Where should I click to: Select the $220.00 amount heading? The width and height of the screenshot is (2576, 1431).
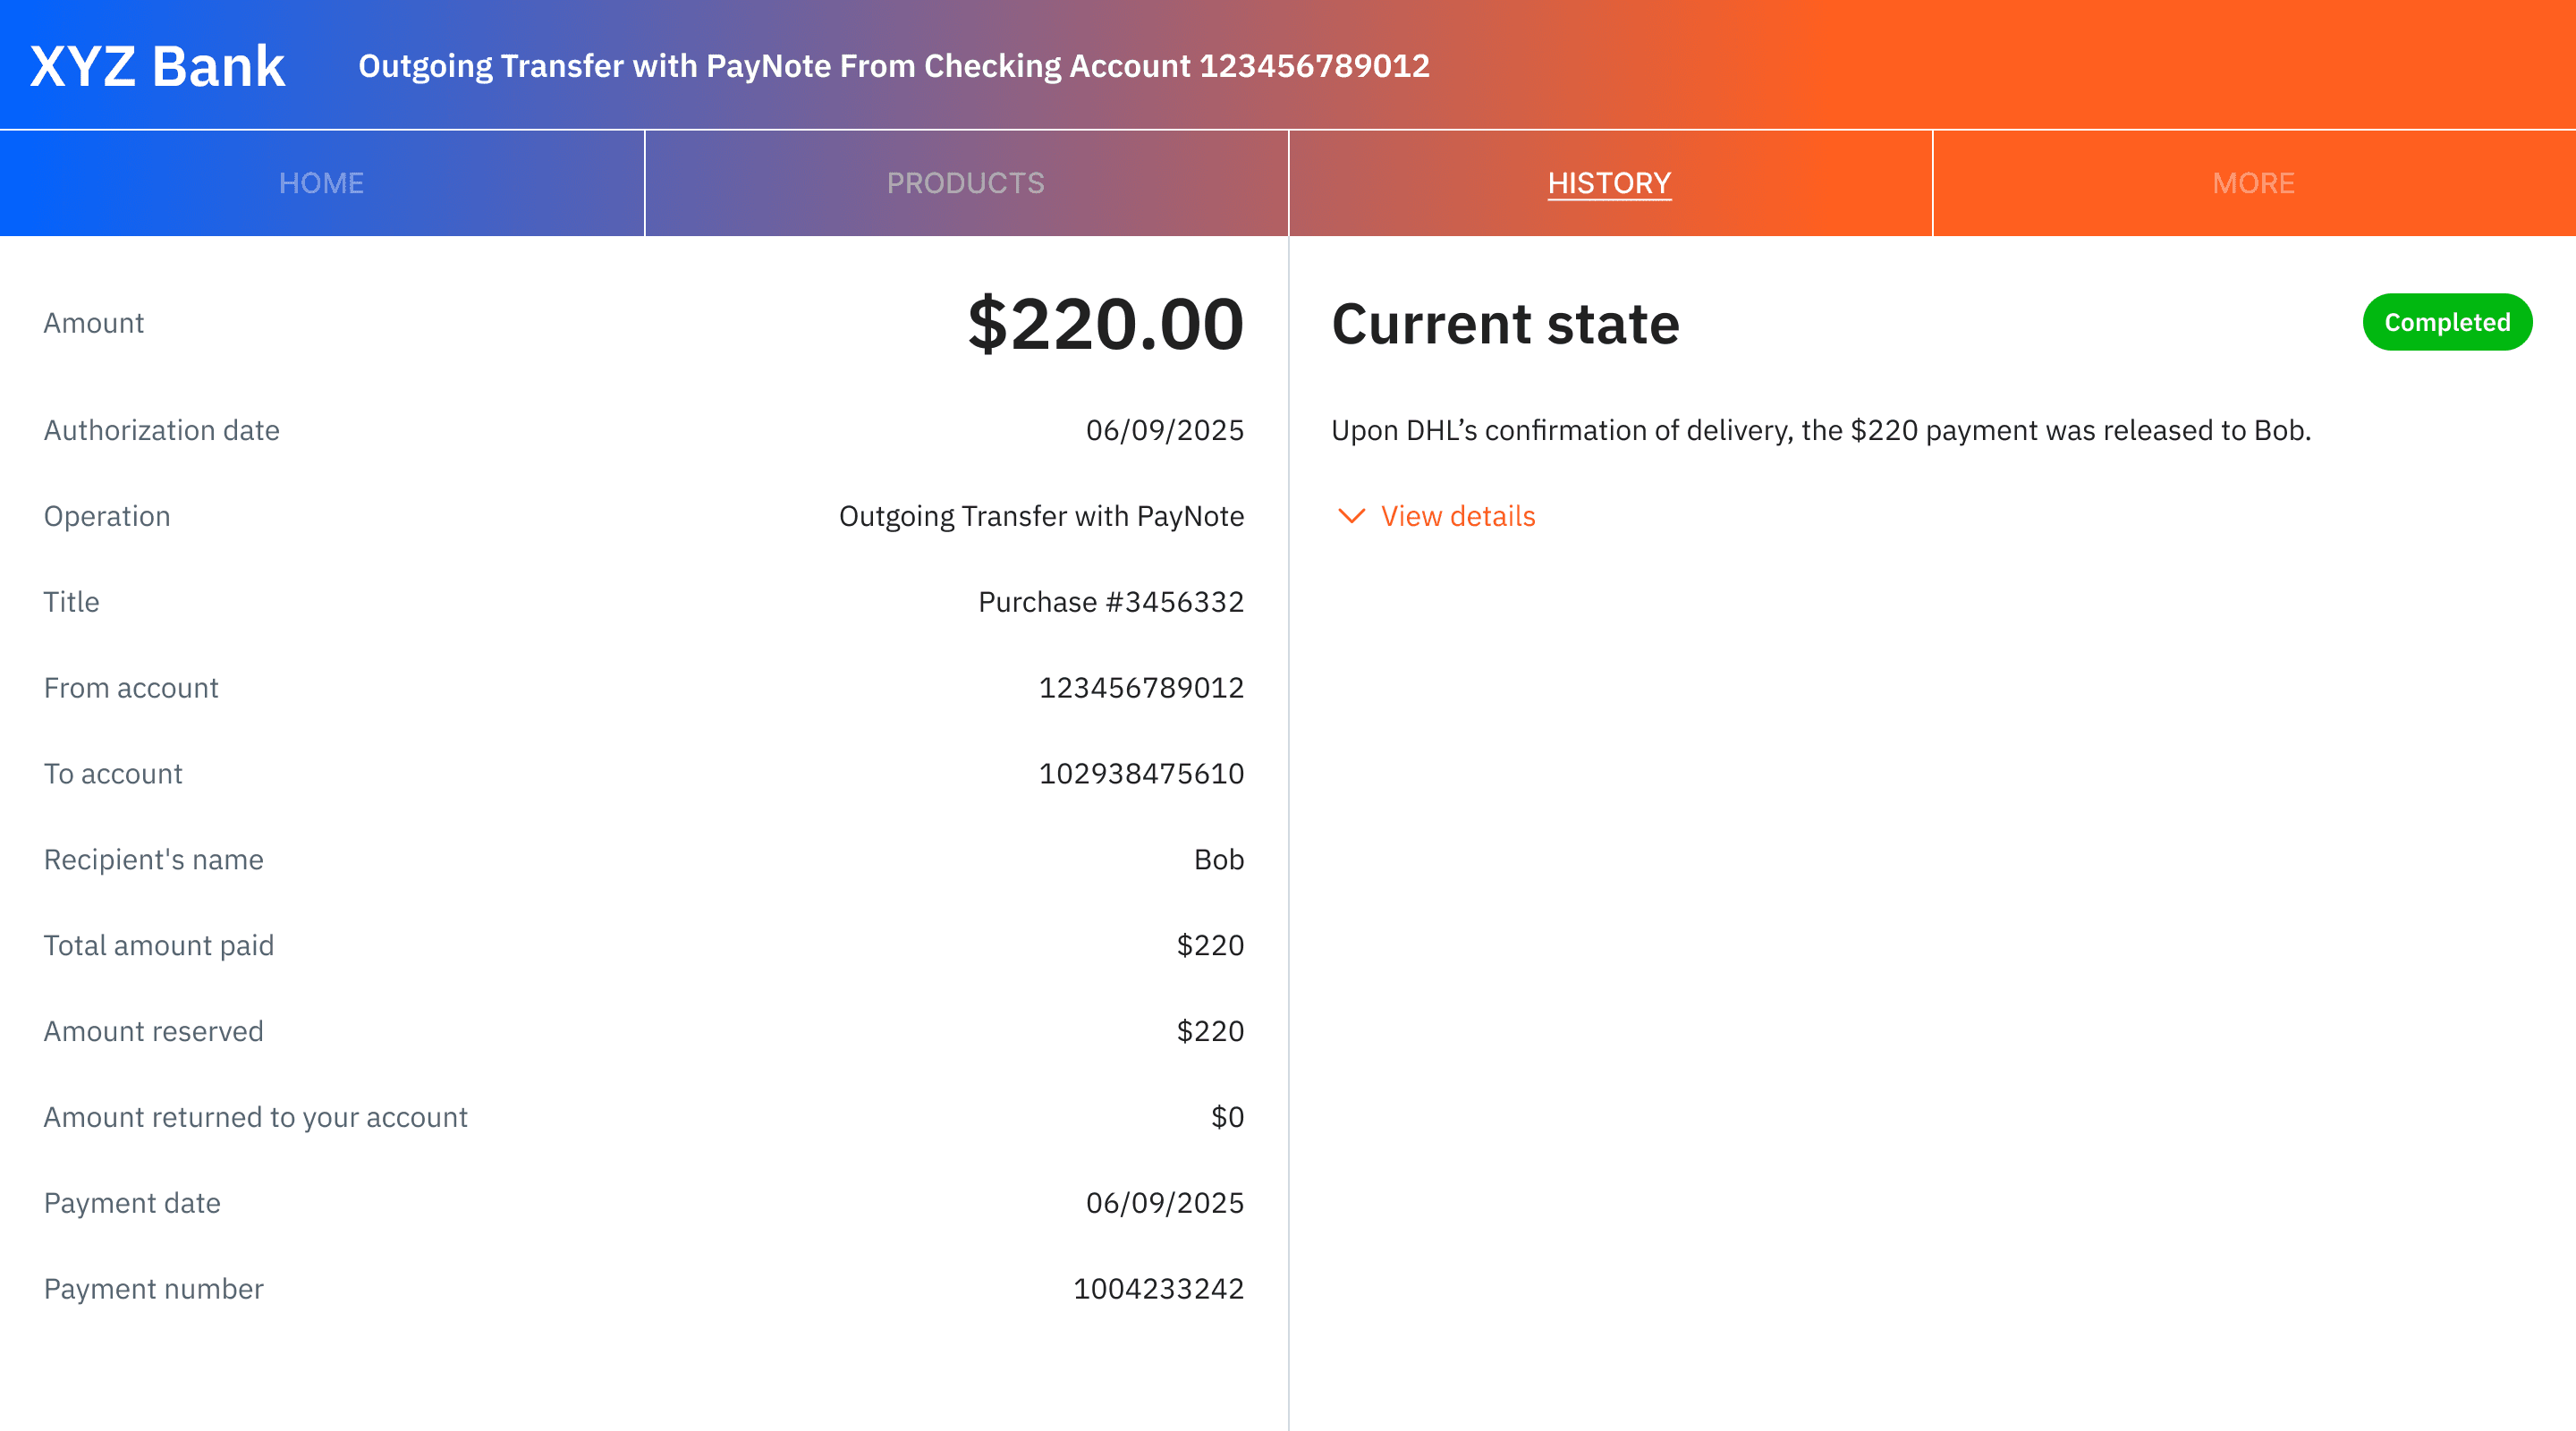coord(1104,322)
